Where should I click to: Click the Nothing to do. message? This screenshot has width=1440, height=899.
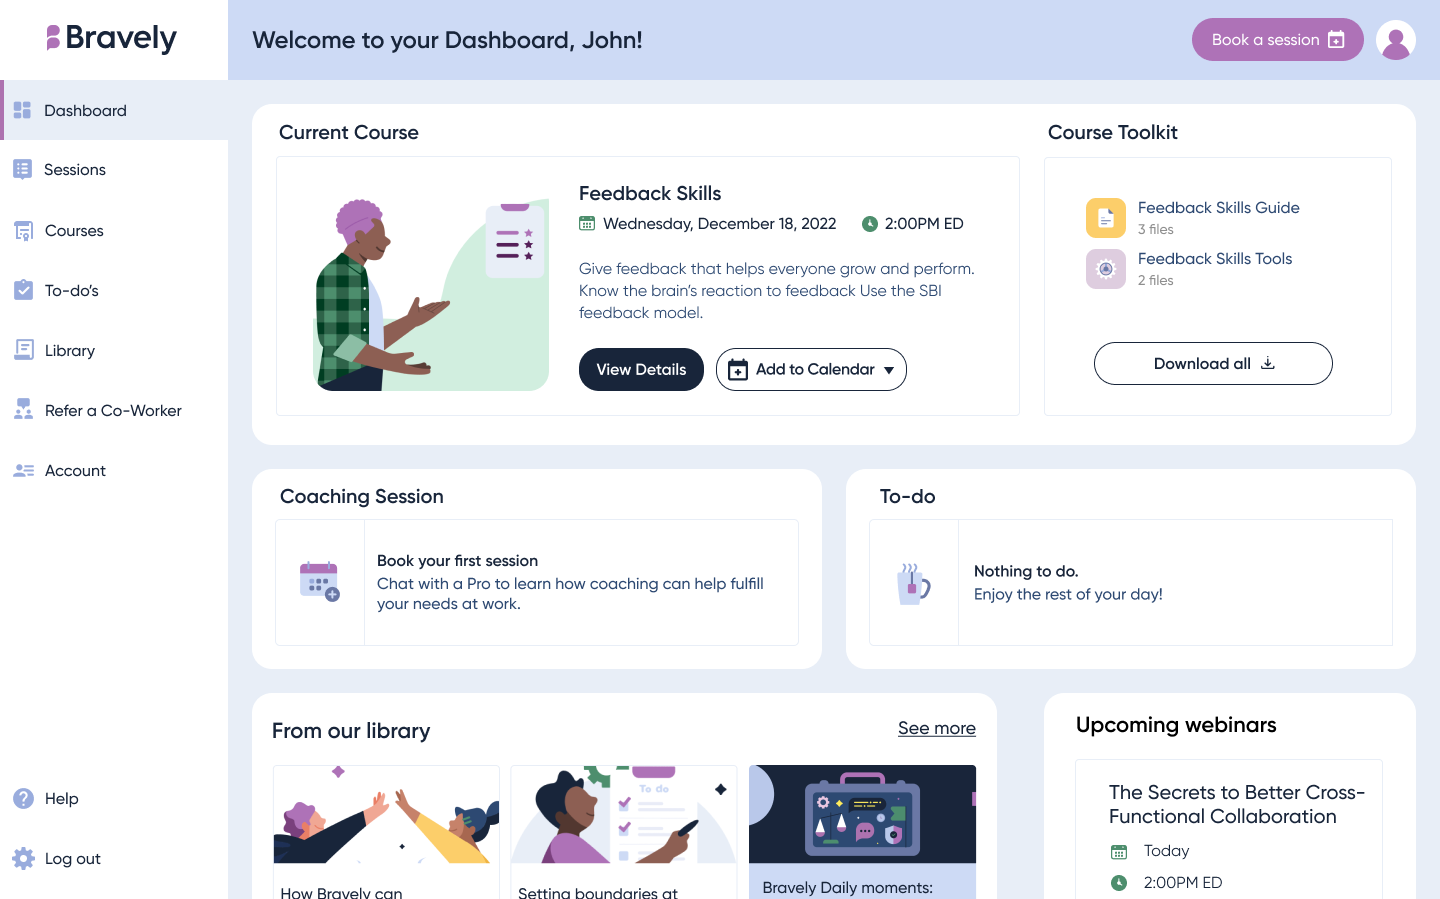[1026, 571]
